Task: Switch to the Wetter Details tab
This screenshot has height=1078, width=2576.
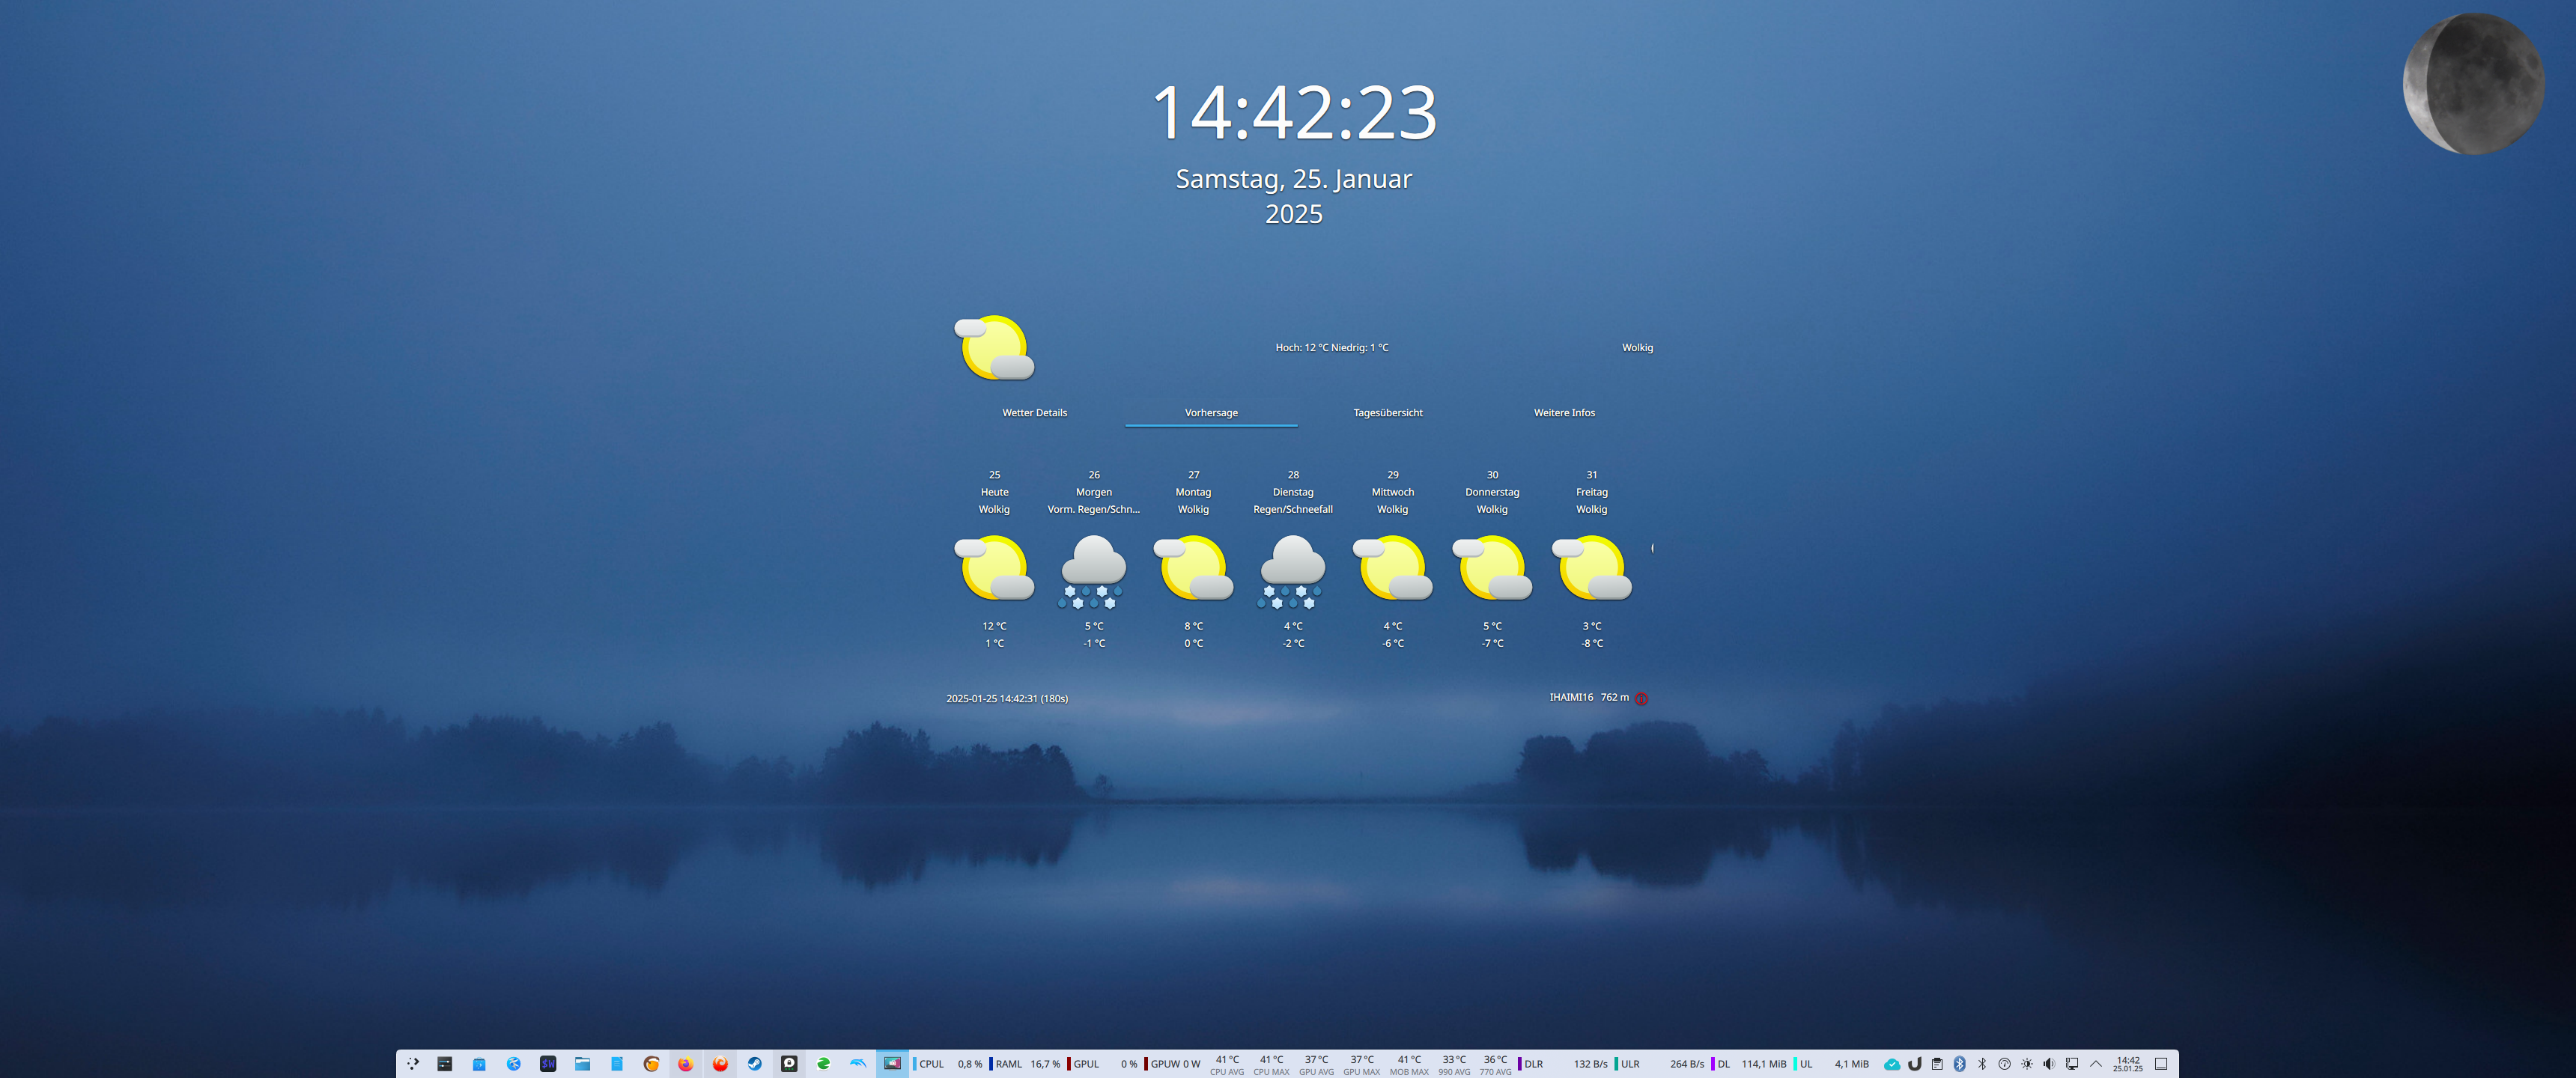Action: coord(1034,413)
